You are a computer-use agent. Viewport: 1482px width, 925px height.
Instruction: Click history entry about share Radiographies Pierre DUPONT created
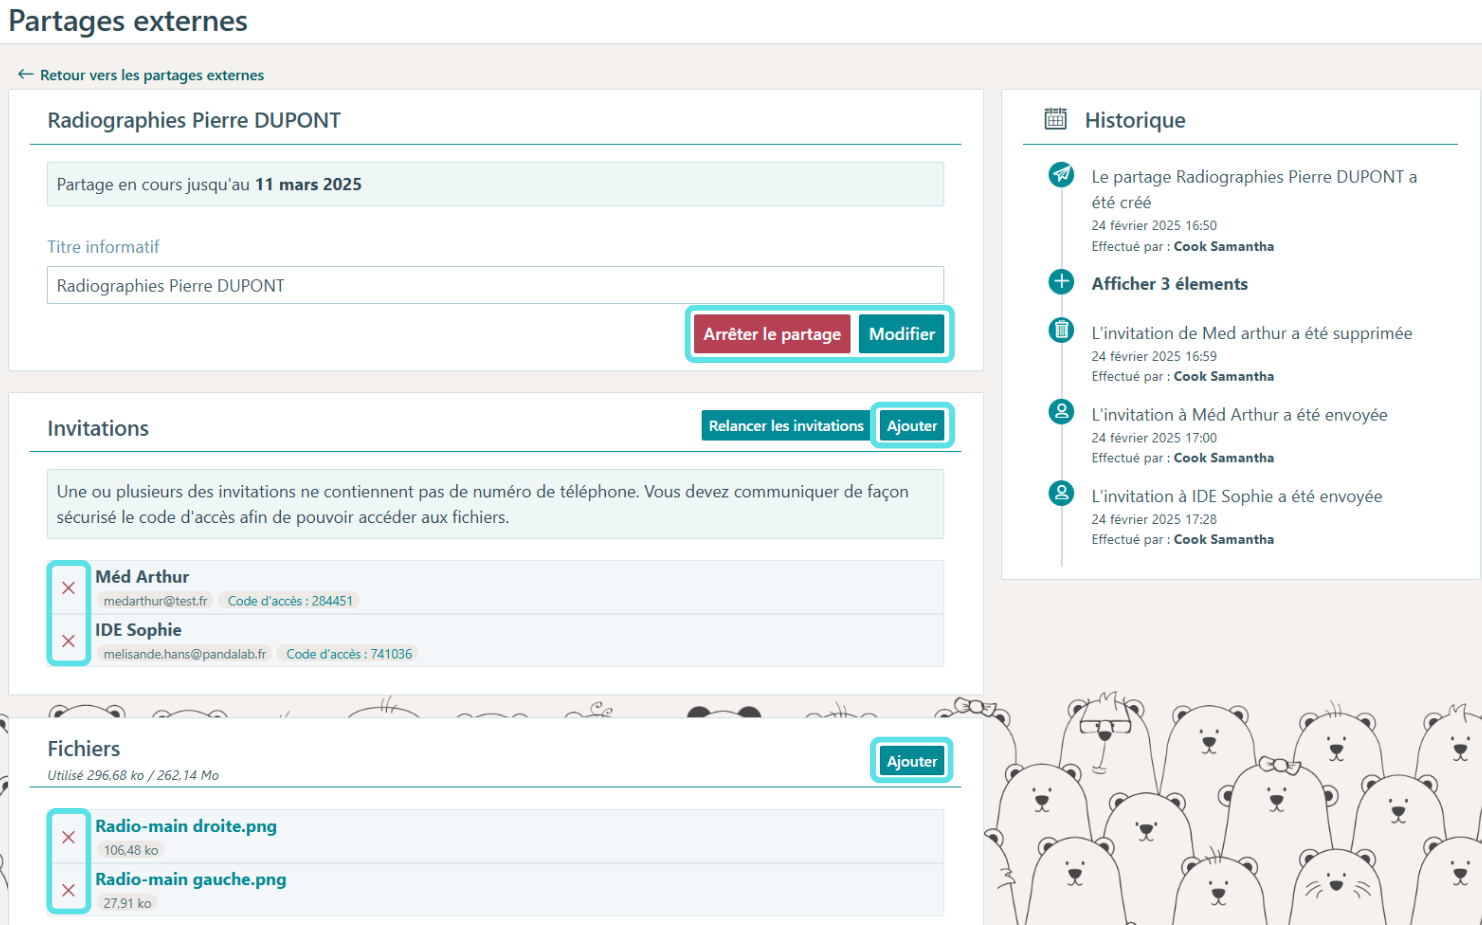click(1254, 189)
